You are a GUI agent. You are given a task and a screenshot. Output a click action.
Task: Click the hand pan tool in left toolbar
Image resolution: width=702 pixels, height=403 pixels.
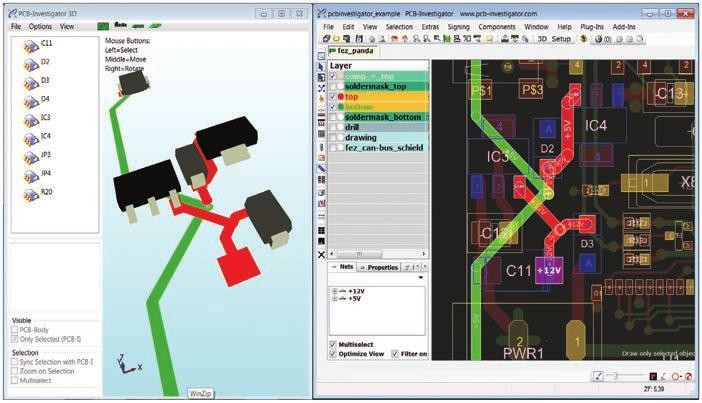pos(321,99)
